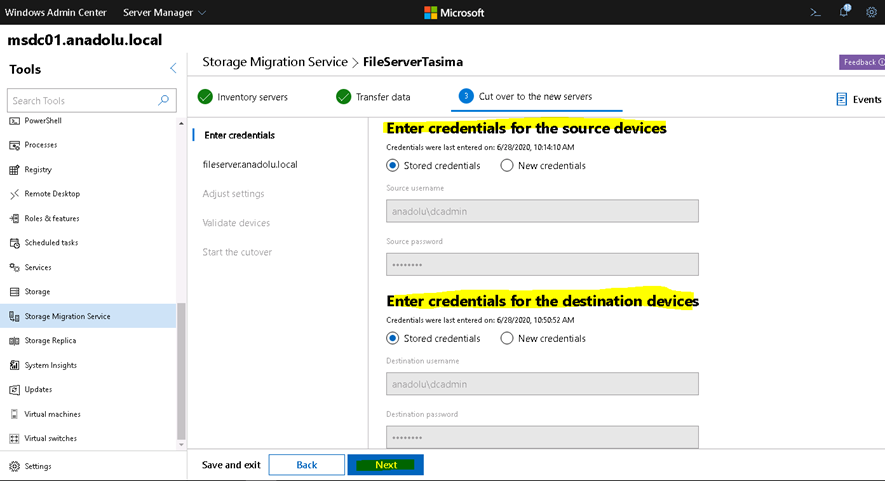Click the Services gears icon
This screenshot has width=885, height=481.
pos(14,267)
